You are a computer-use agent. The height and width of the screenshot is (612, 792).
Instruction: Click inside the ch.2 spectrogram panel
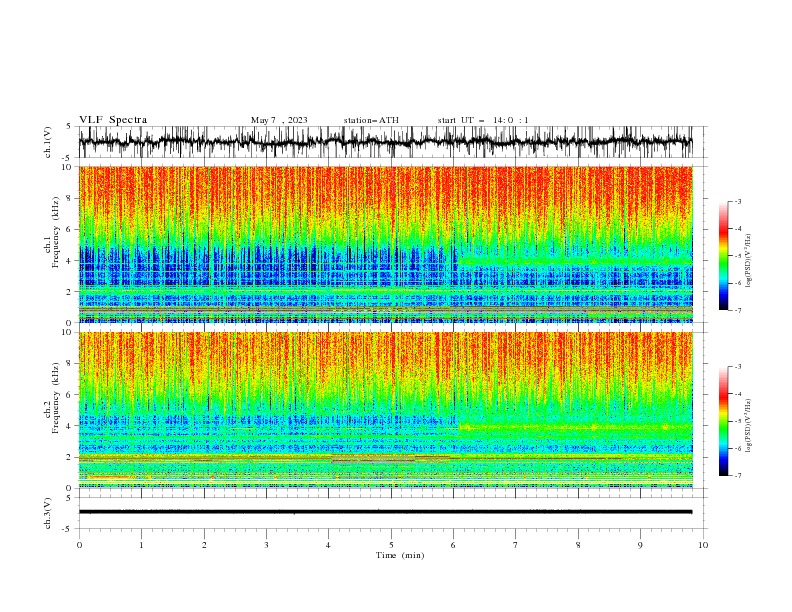click(385, 410)
